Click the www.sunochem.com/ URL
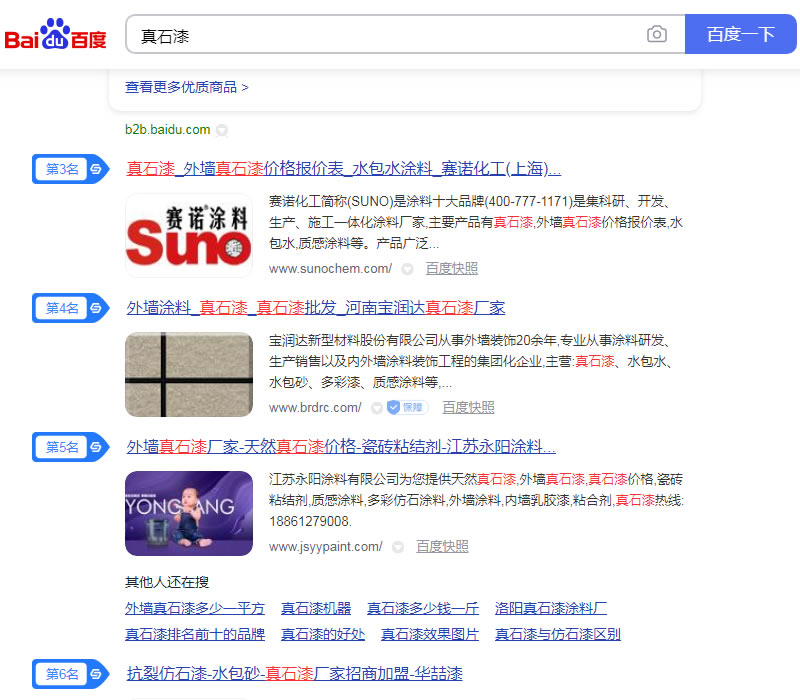 tap(331, 268)
